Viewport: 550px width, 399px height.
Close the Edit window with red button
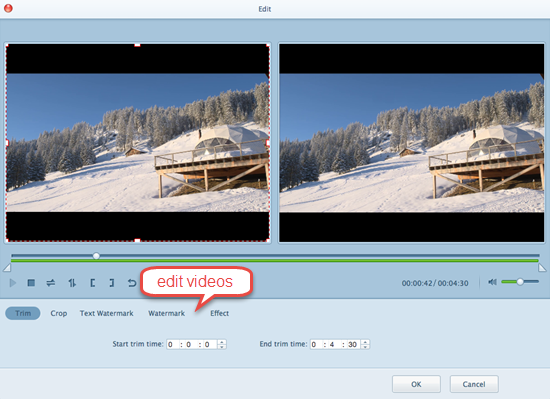pyautogui.click(x=8, y=8)
